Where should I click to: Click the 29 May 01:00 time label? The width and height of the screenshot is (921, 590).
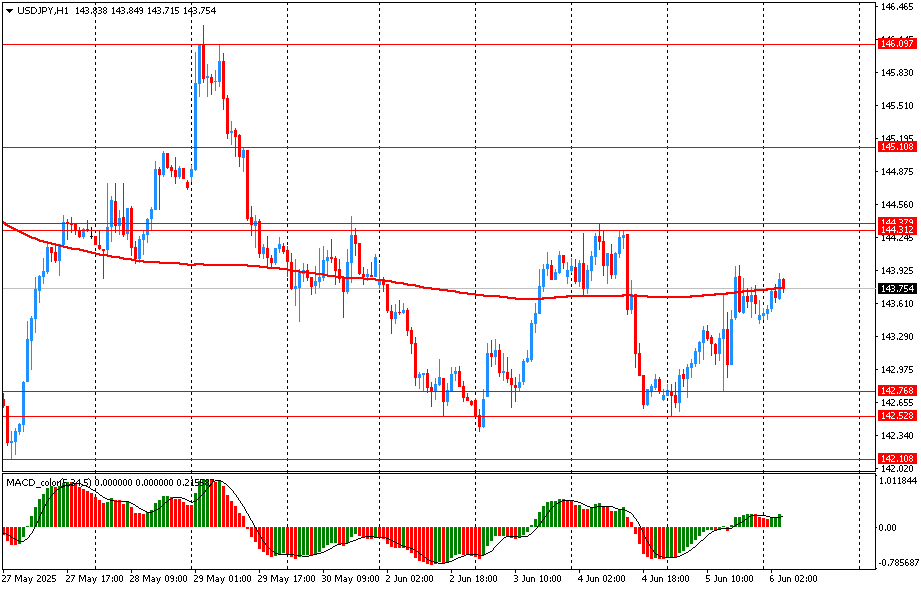coord(222,579)
